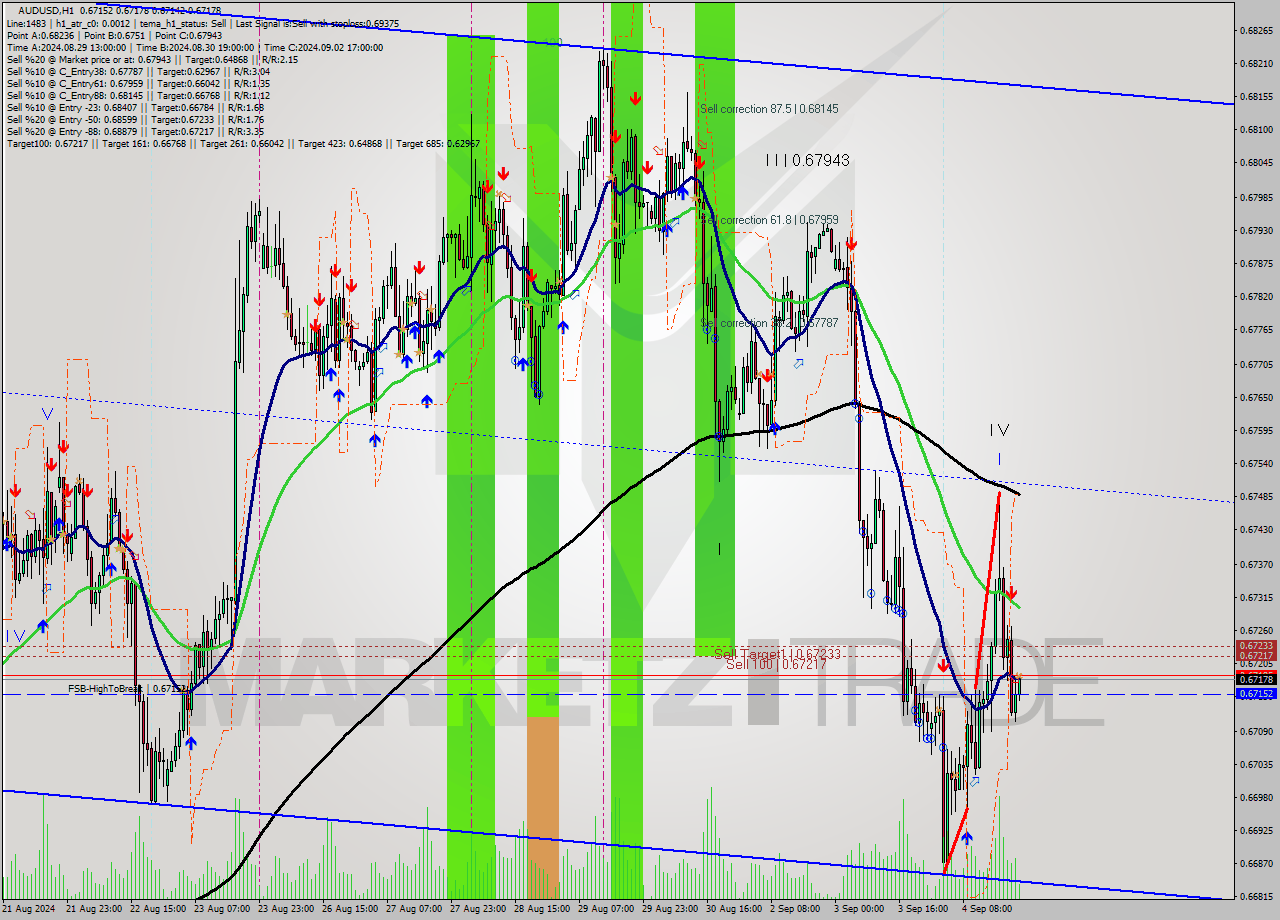This screenshot has width=1280, height=920.
Task: Click the 0.67430 price axis label
Action: (1256, 531)
